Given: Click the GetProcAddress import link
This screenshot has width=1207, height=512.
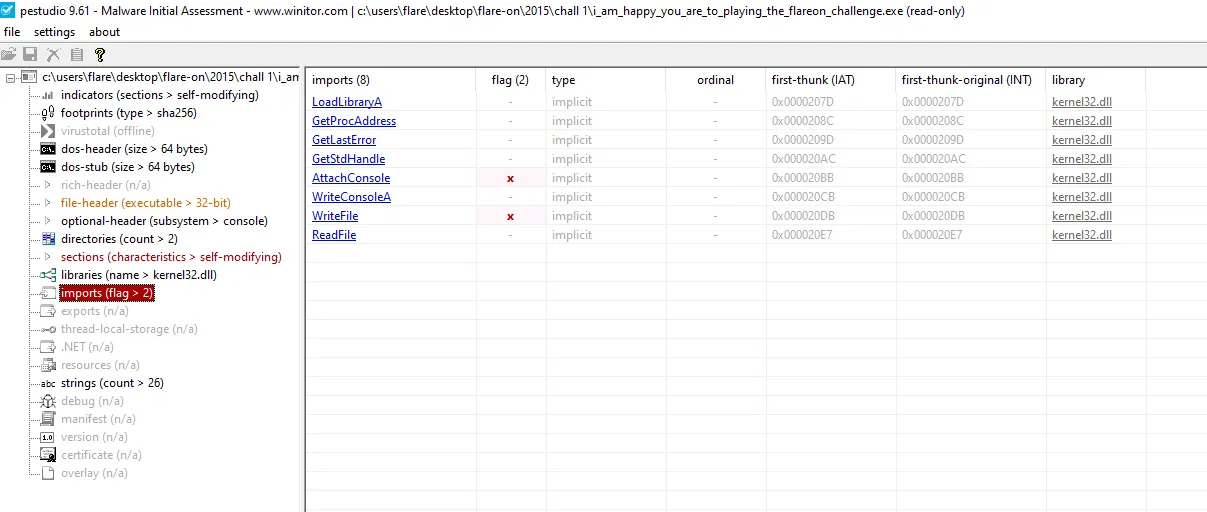Looking at the screenshot, I should point(353,121).
